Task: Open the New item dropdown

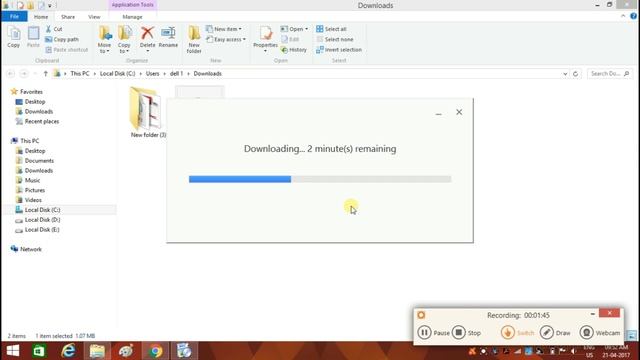Action: tap(224, 29)
